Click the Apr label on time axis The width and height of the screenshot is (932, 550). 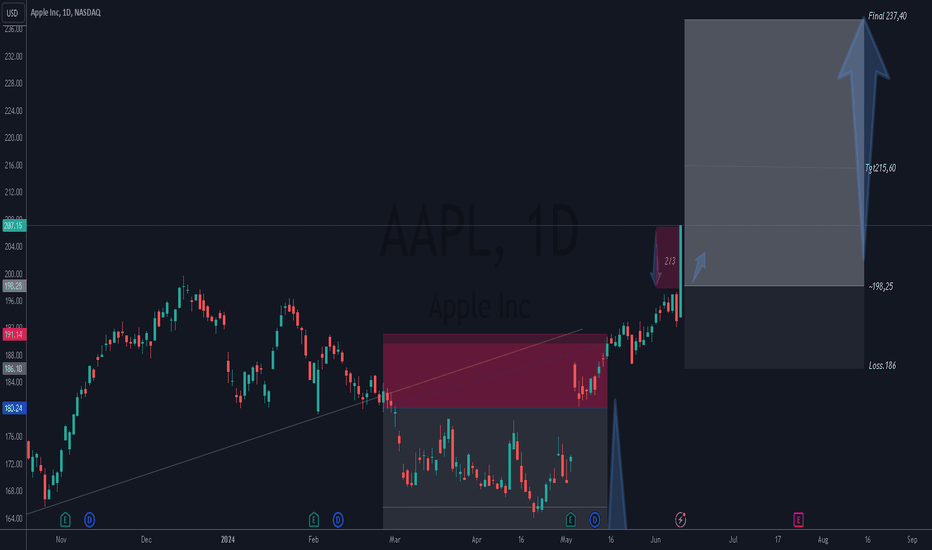coord(476,540)
